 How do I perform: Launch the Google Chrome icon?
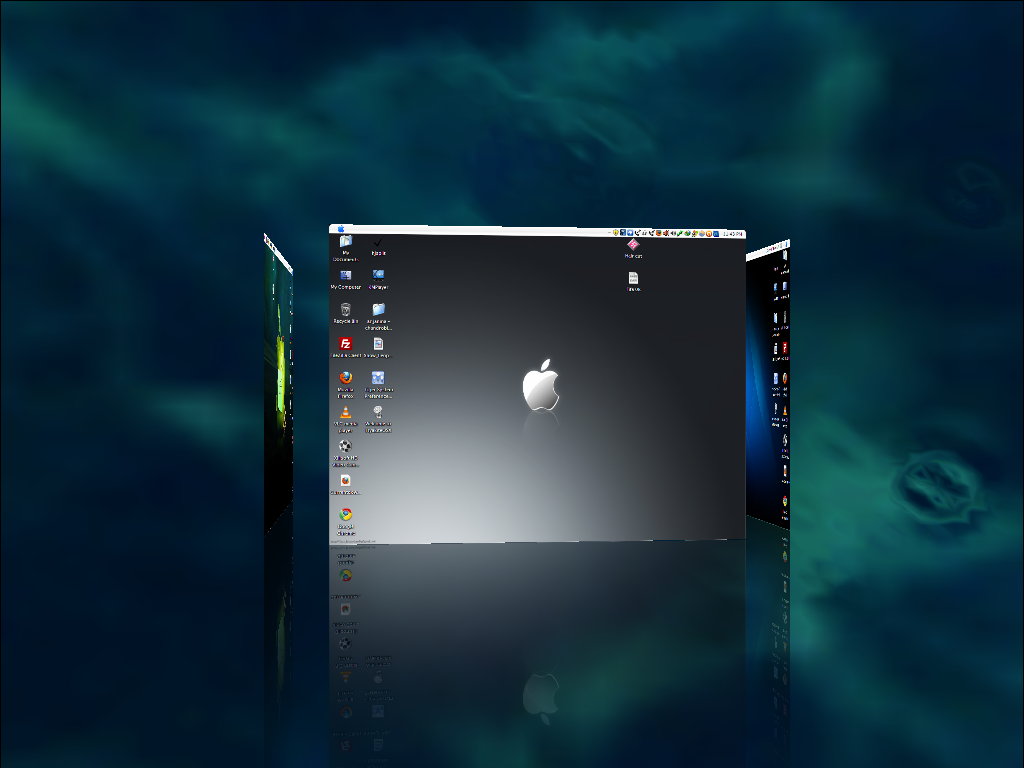pyautogui.click(x=345, y=515)
